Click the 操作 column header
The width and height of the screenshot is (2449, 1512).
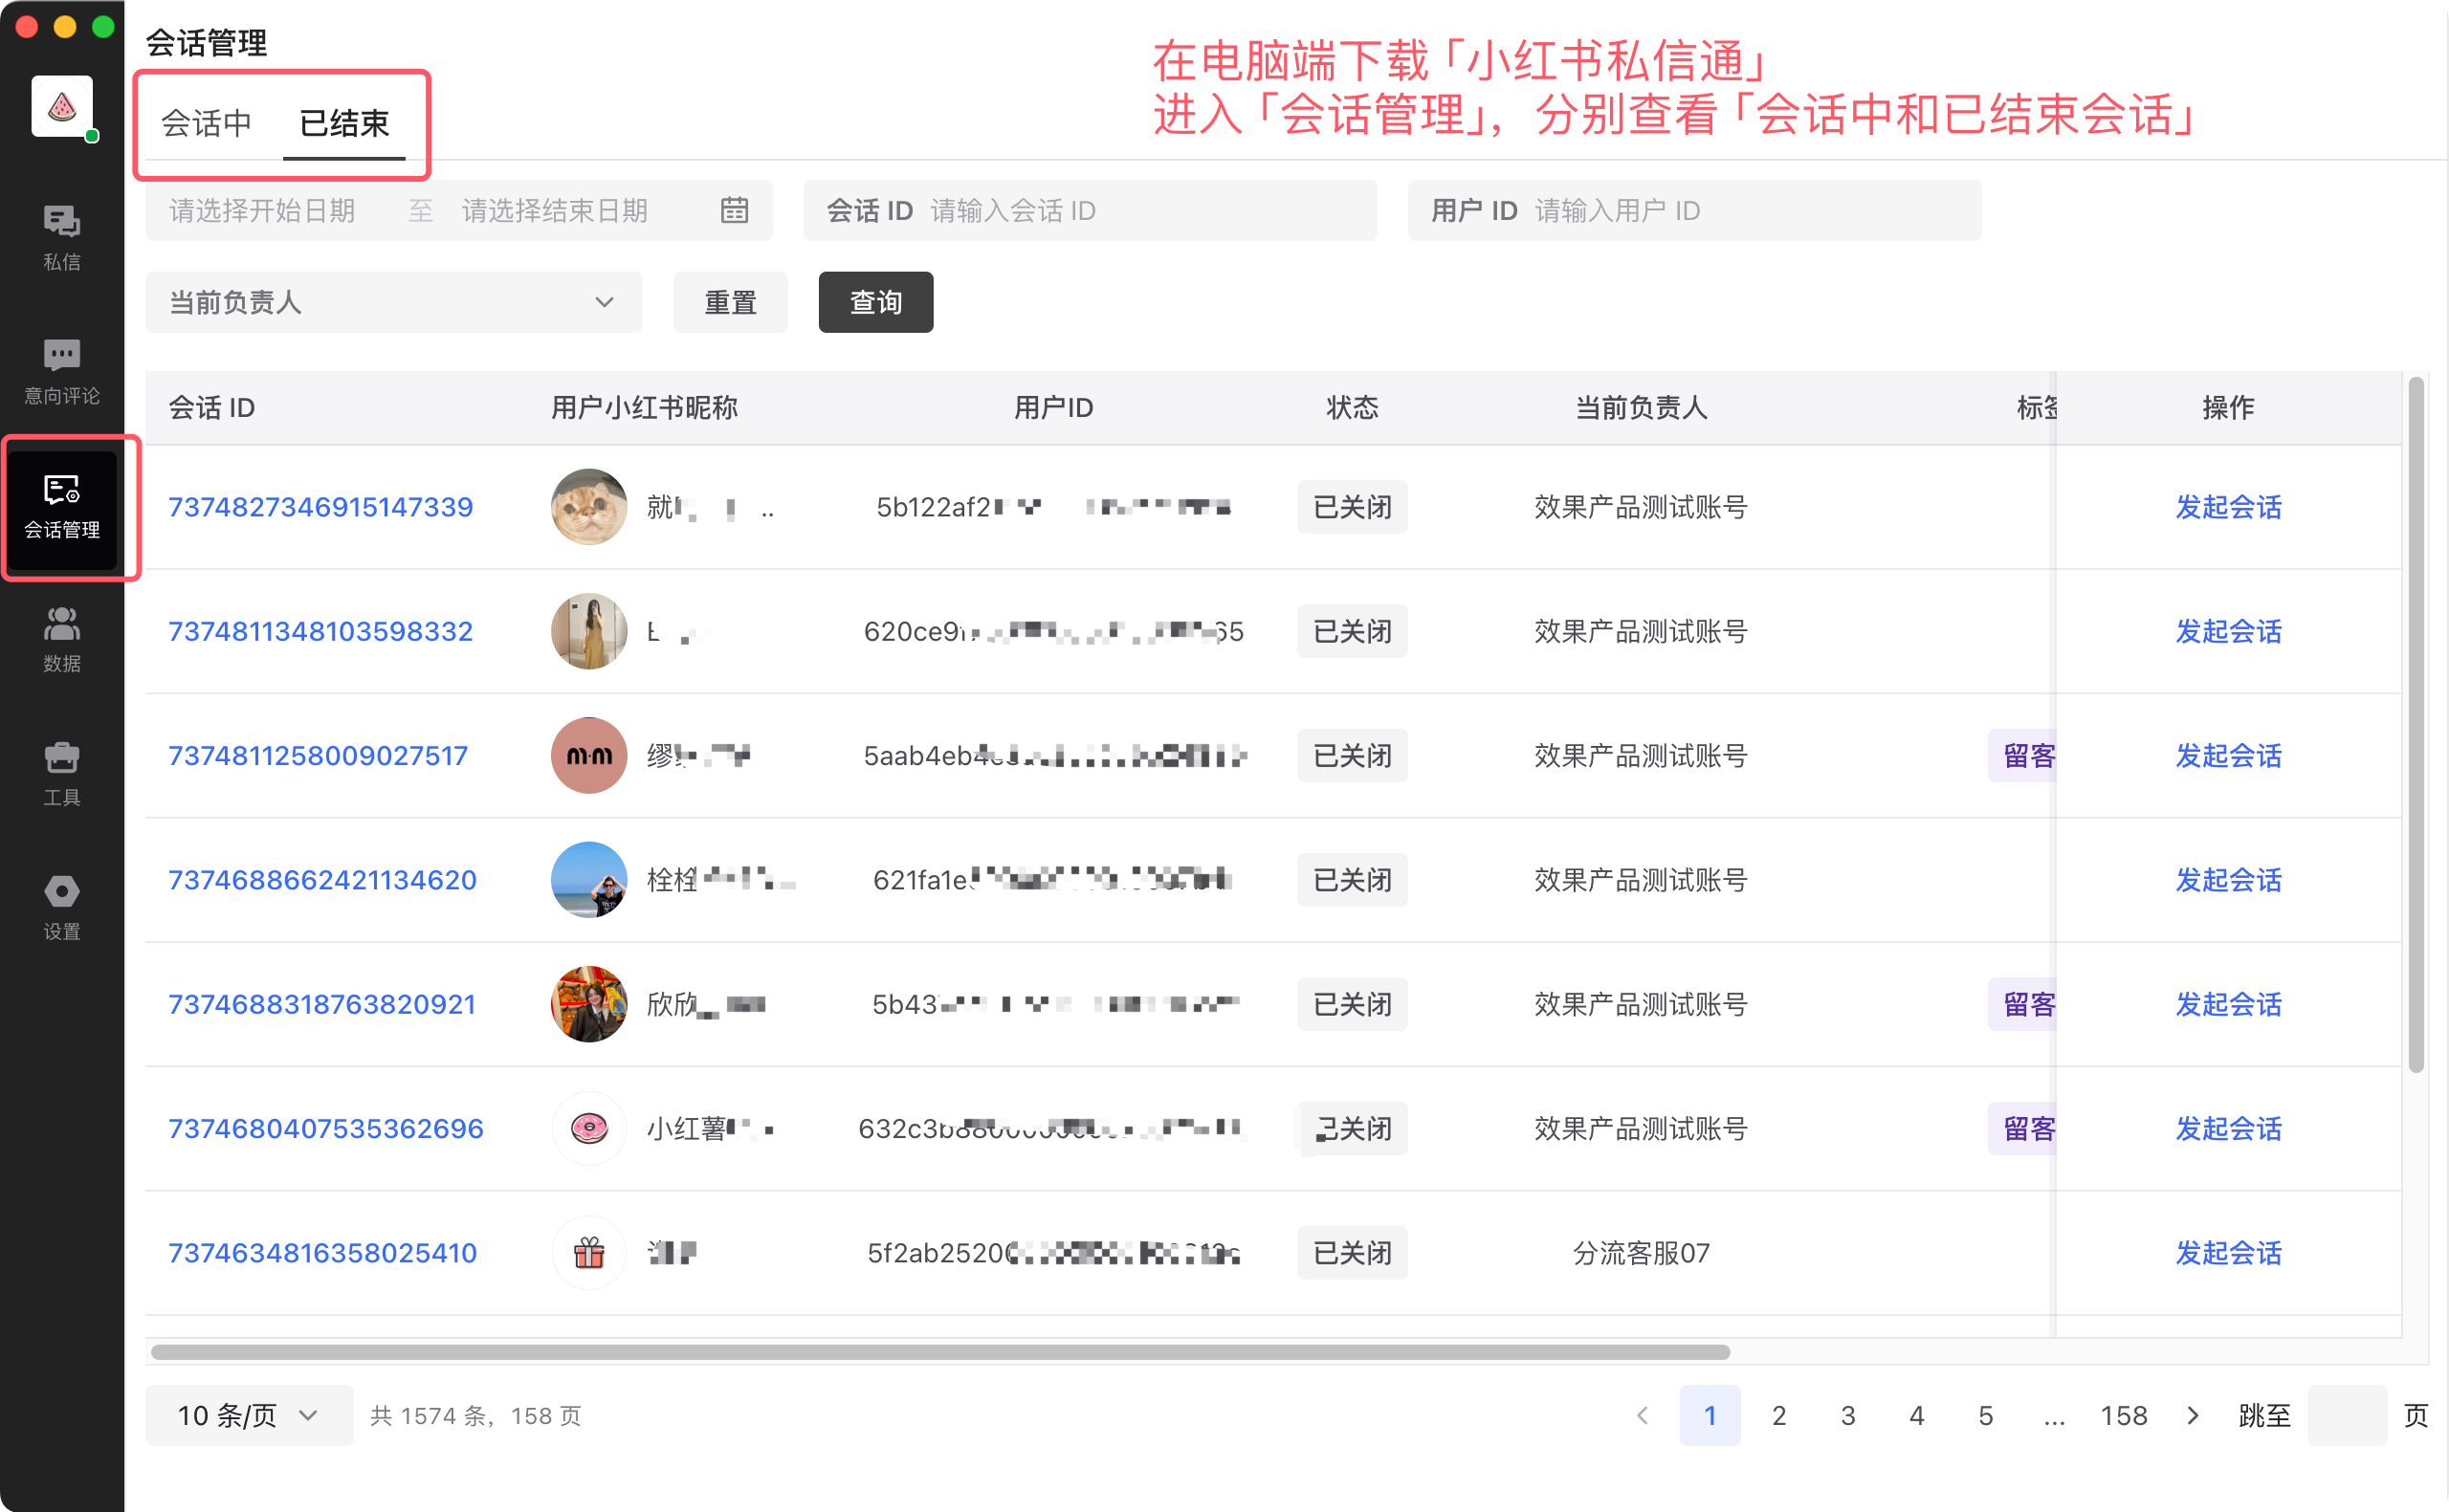2228,407
